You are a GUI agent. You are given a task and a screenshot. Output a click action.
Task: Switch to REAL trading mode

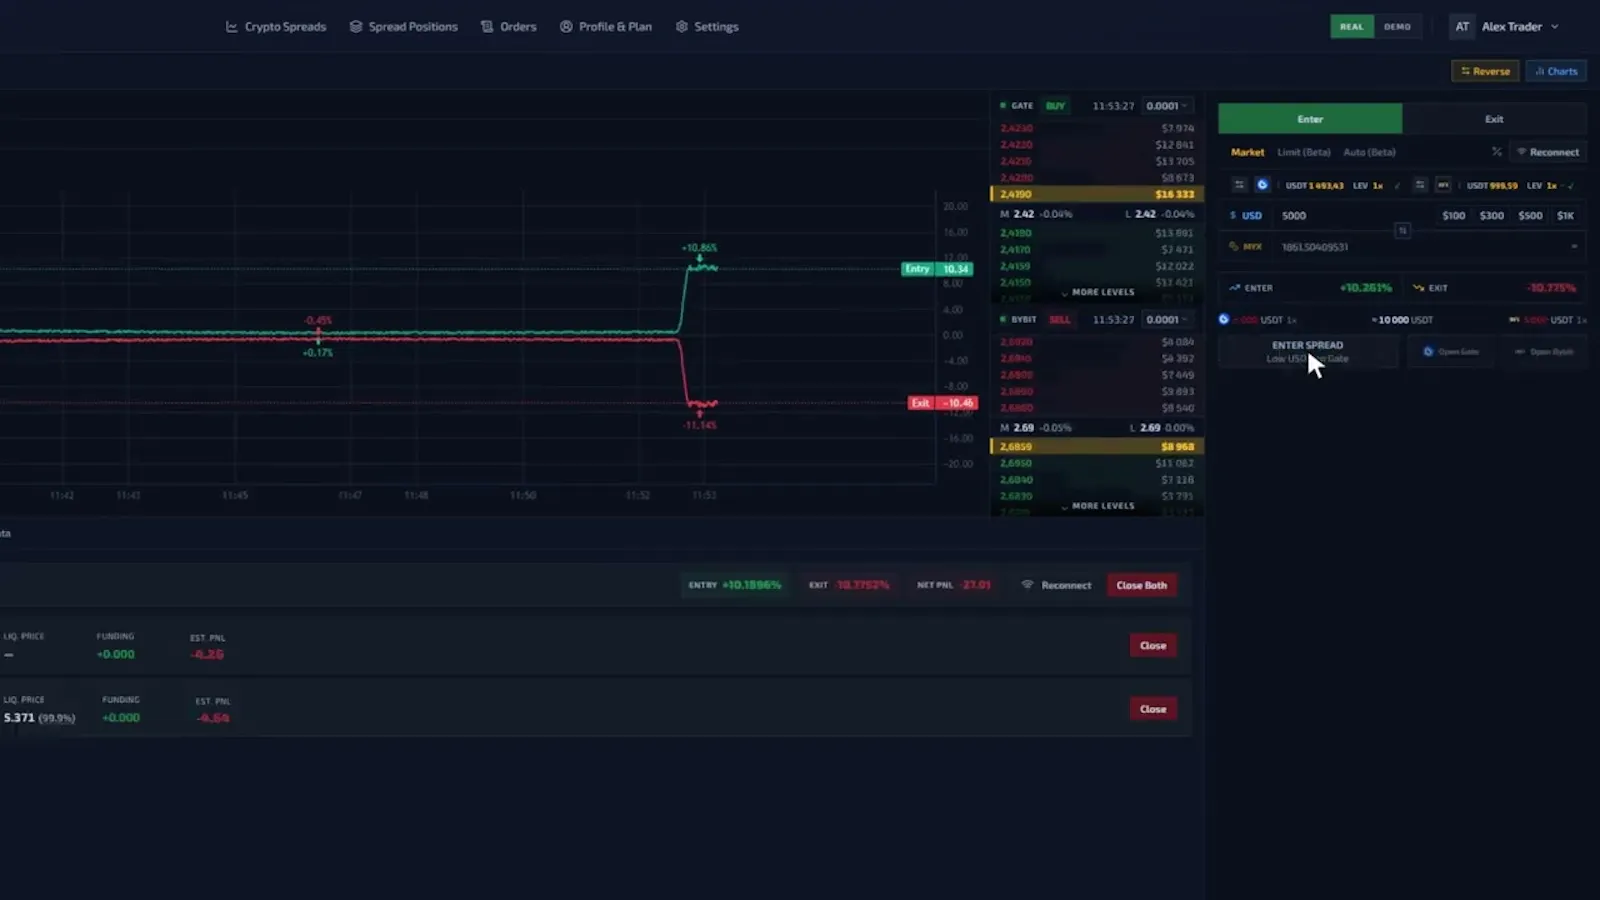[x=1352, y=27]
